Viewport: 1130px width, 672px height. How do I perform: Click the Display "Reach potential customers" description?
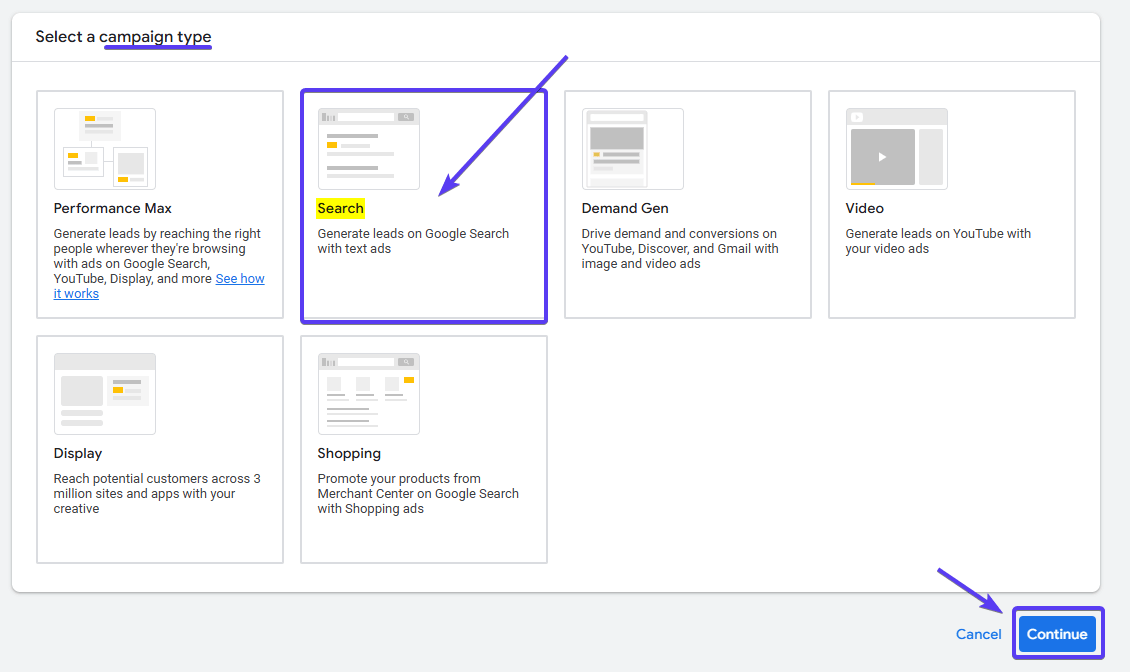tap(157, 493)
